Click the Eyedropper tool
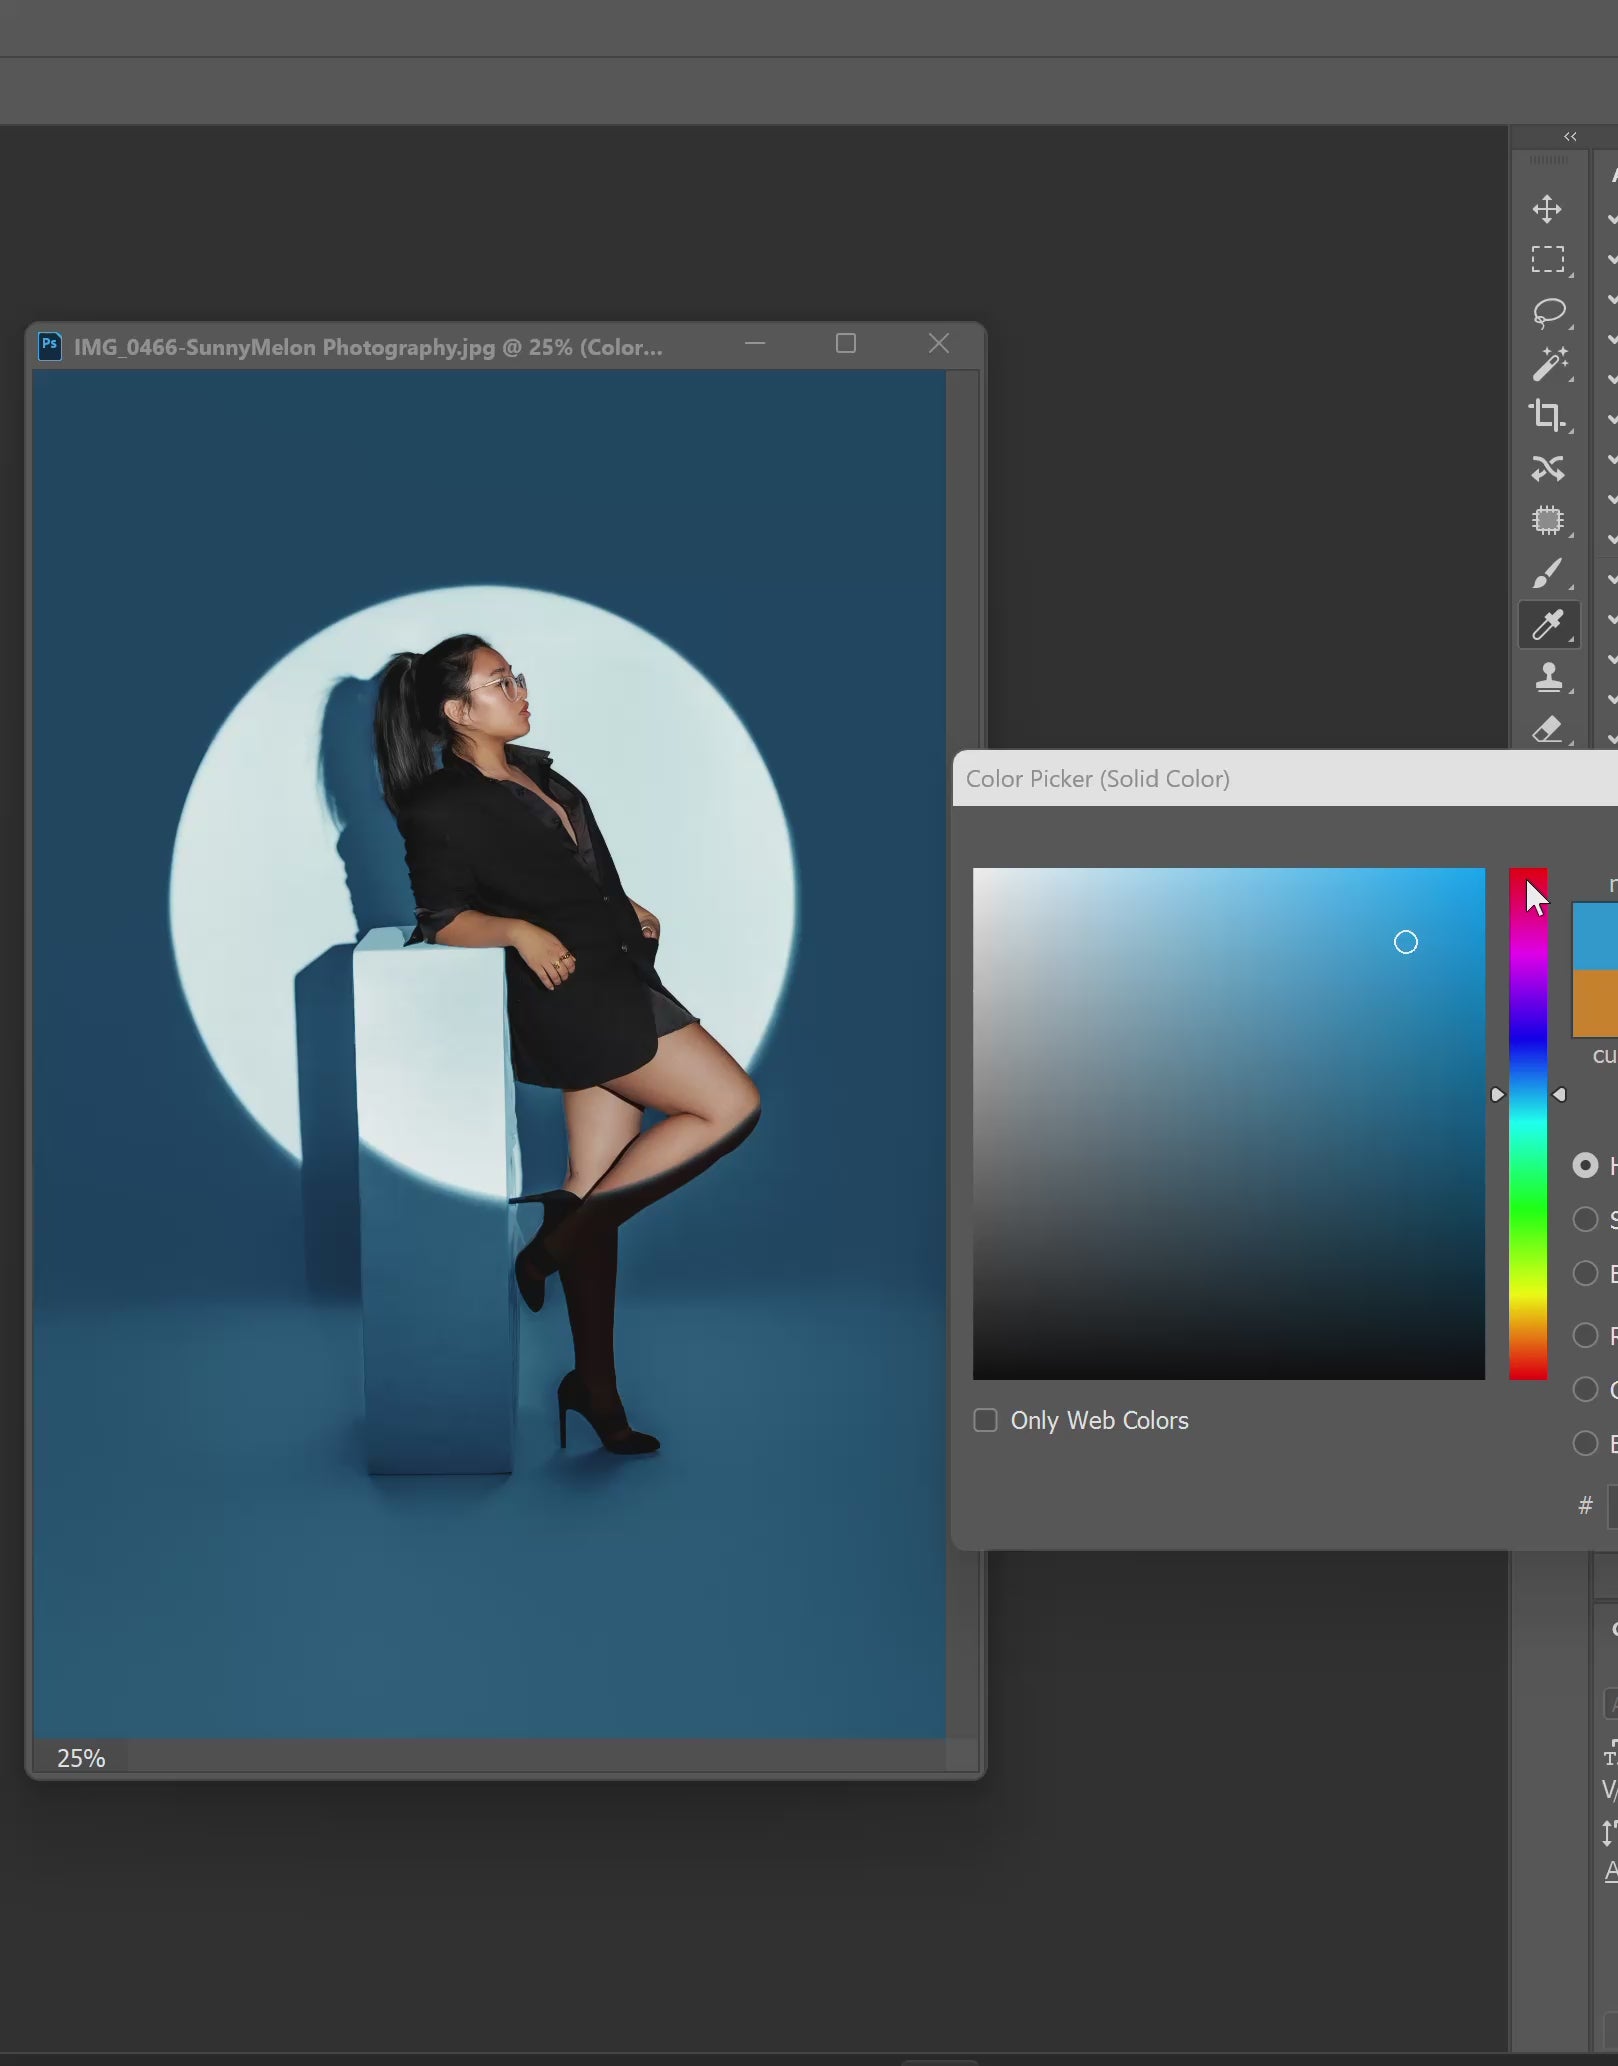This screenshot has width=1618, height=2066. 1547,626
